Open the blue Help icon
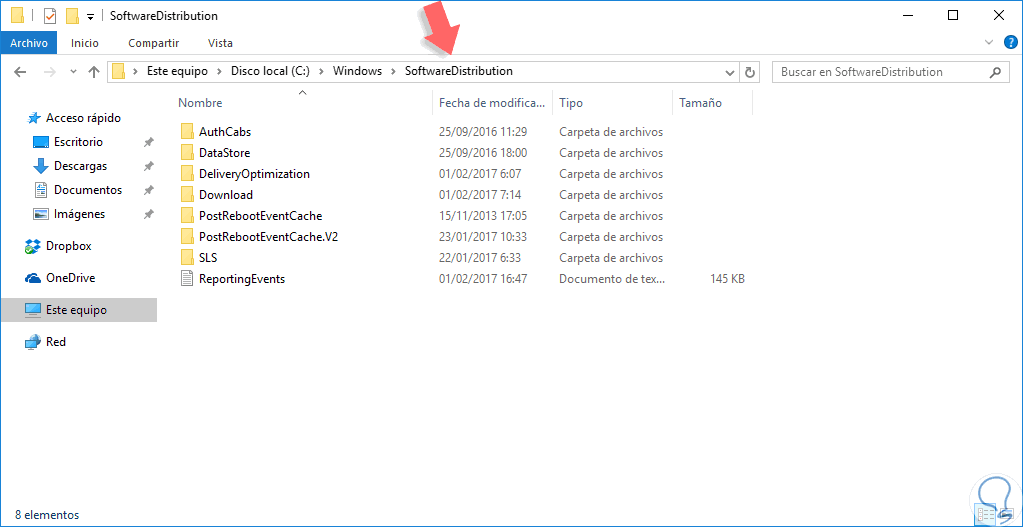 [x=1011, y=43]
